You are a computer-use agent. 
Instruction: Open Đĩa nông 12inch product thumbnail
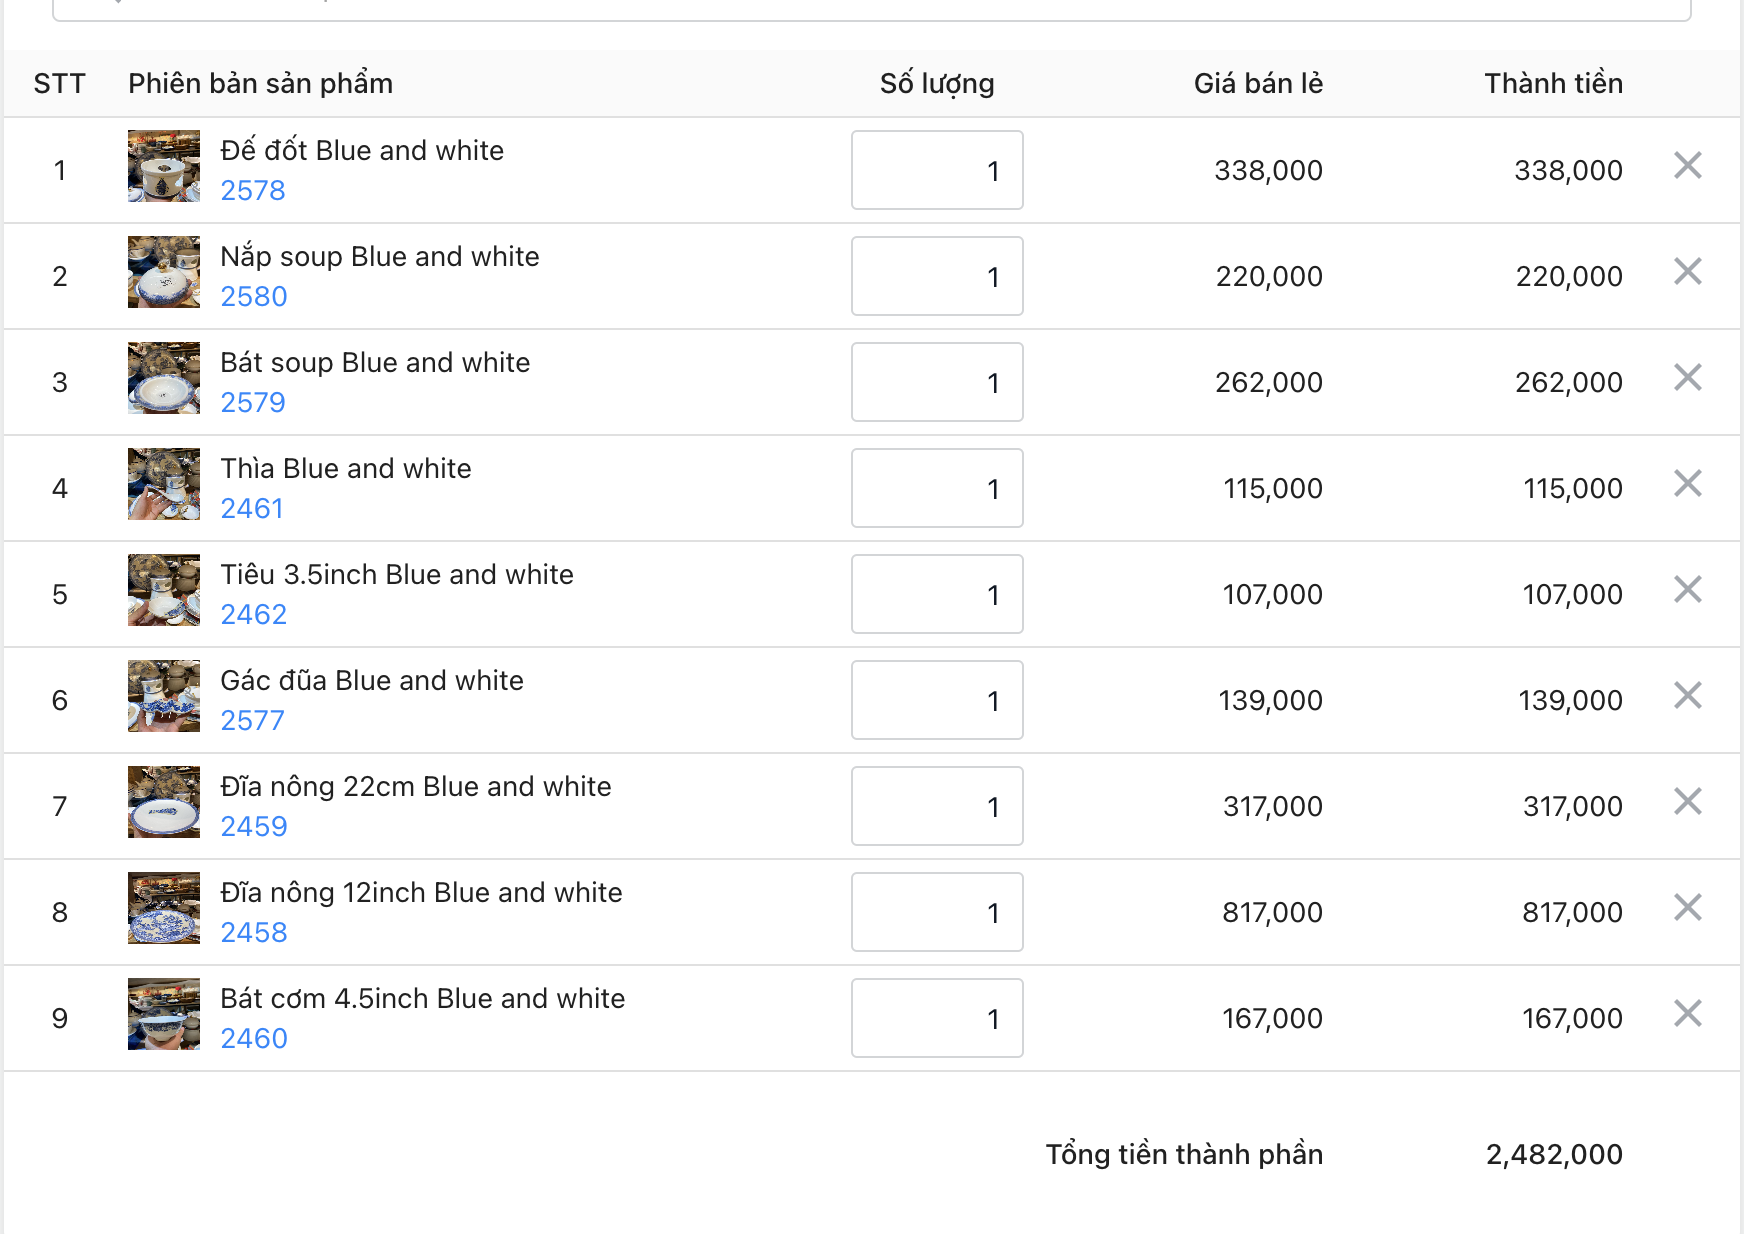coord(164,908)
